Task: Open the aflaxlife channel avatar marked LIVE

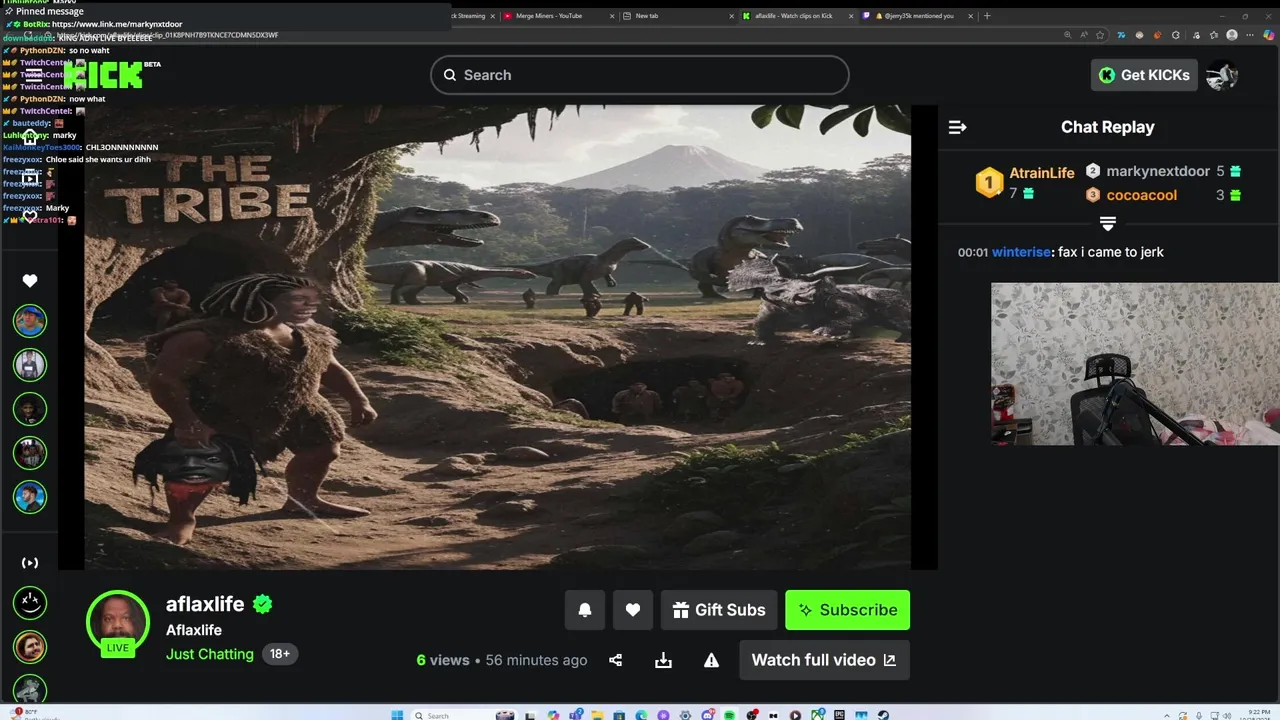Action: [x=118, y=623]
